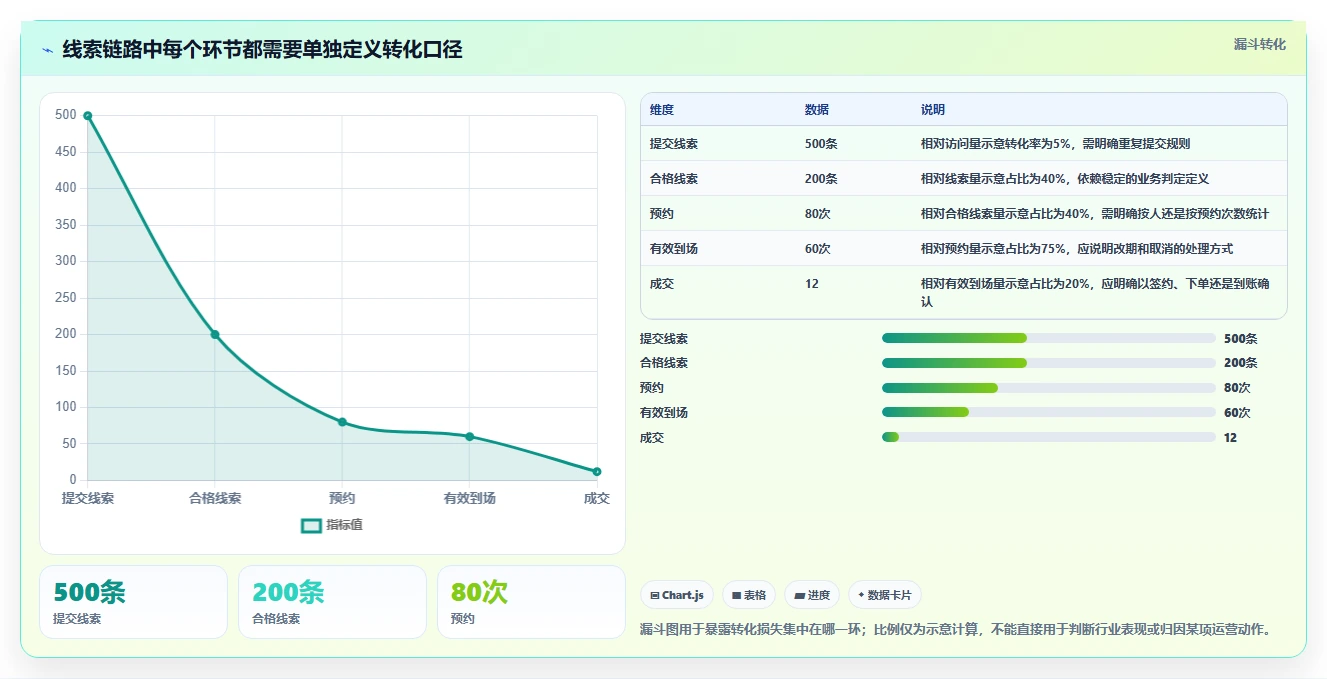The height and width of the screenshot is (679, 1327).
Task: Click the 进度 tag
Action: click(812, 595)
